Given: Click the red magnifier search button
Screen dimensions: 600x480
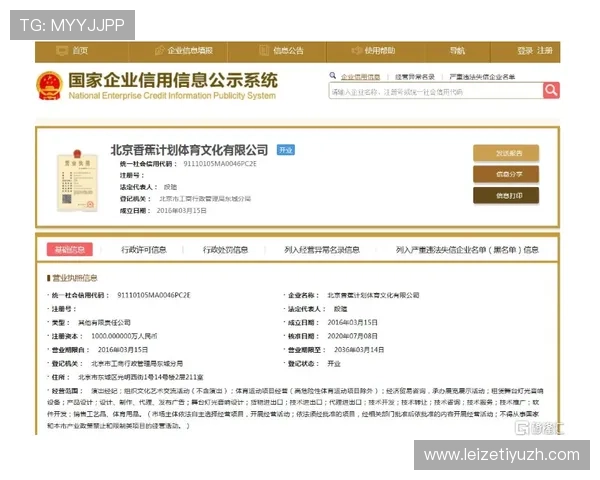Looking at the screenshot, I should [x=551, y=91].
